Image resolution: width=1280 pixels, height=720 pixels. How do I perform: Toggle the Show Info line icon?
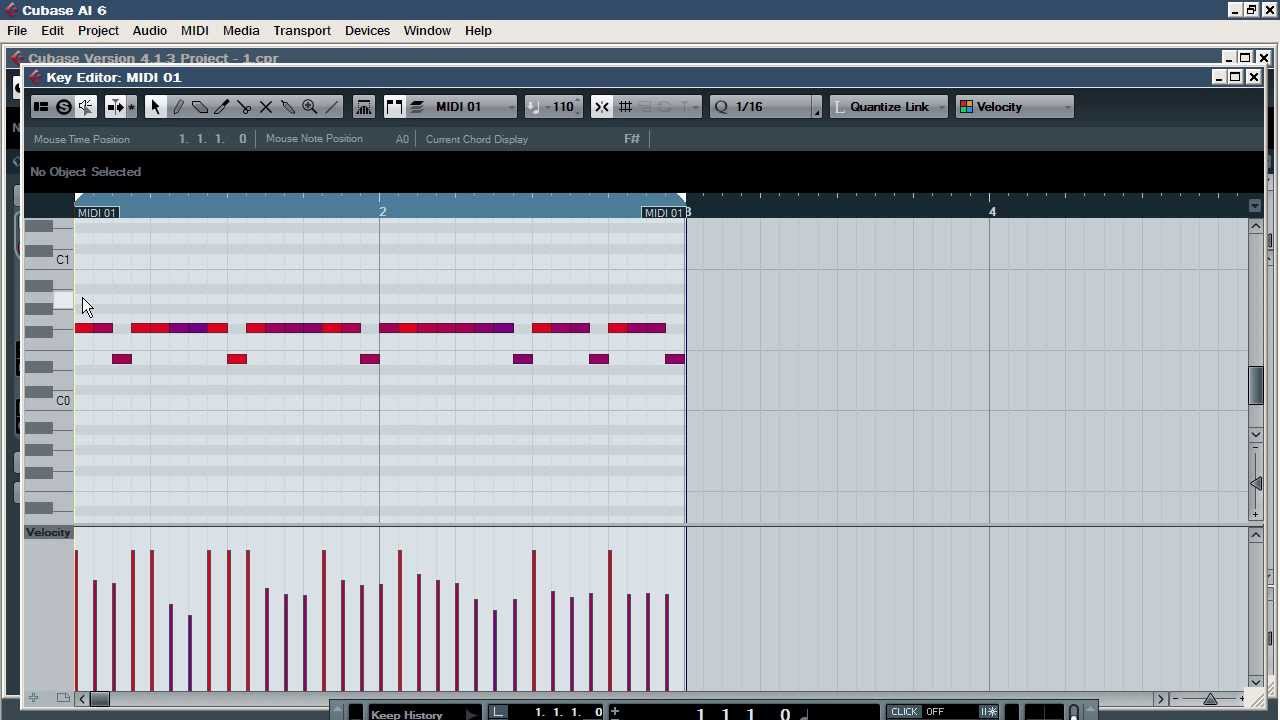[41, 107]
